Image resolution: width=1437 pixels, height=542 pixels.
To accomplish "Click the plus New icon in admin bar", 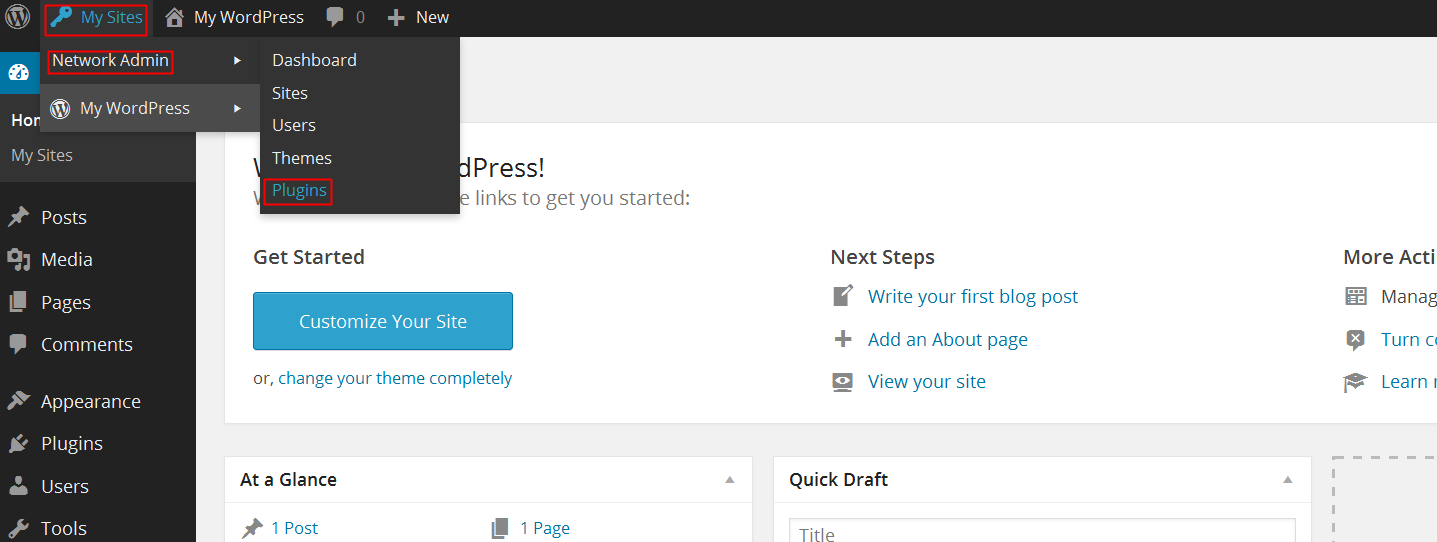I will pos(396,18).
